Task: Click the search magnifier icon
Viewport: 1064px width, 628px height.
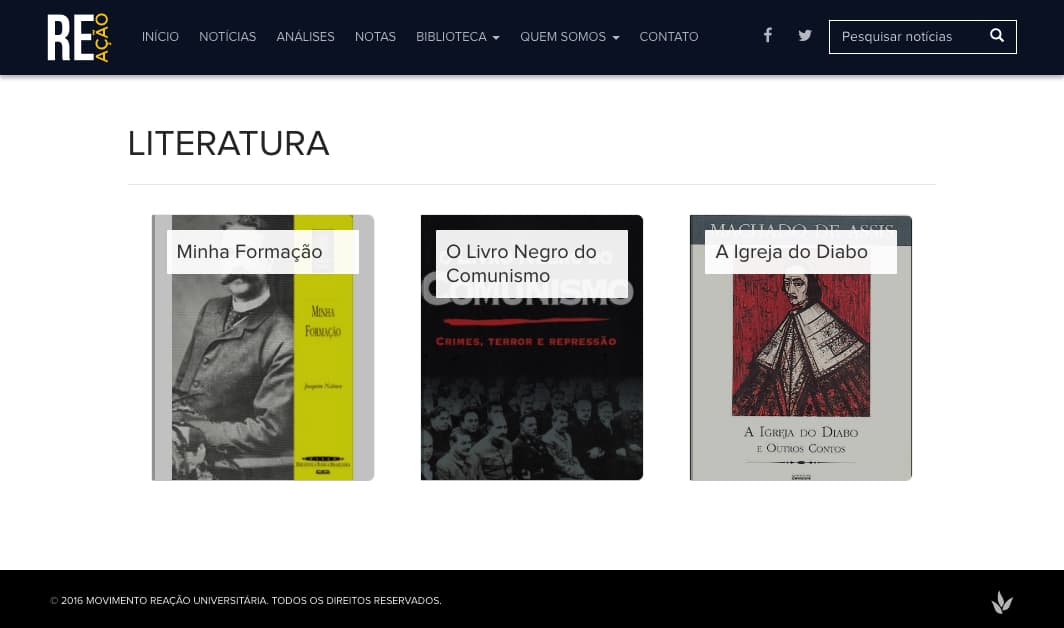Action: (996, 35)
